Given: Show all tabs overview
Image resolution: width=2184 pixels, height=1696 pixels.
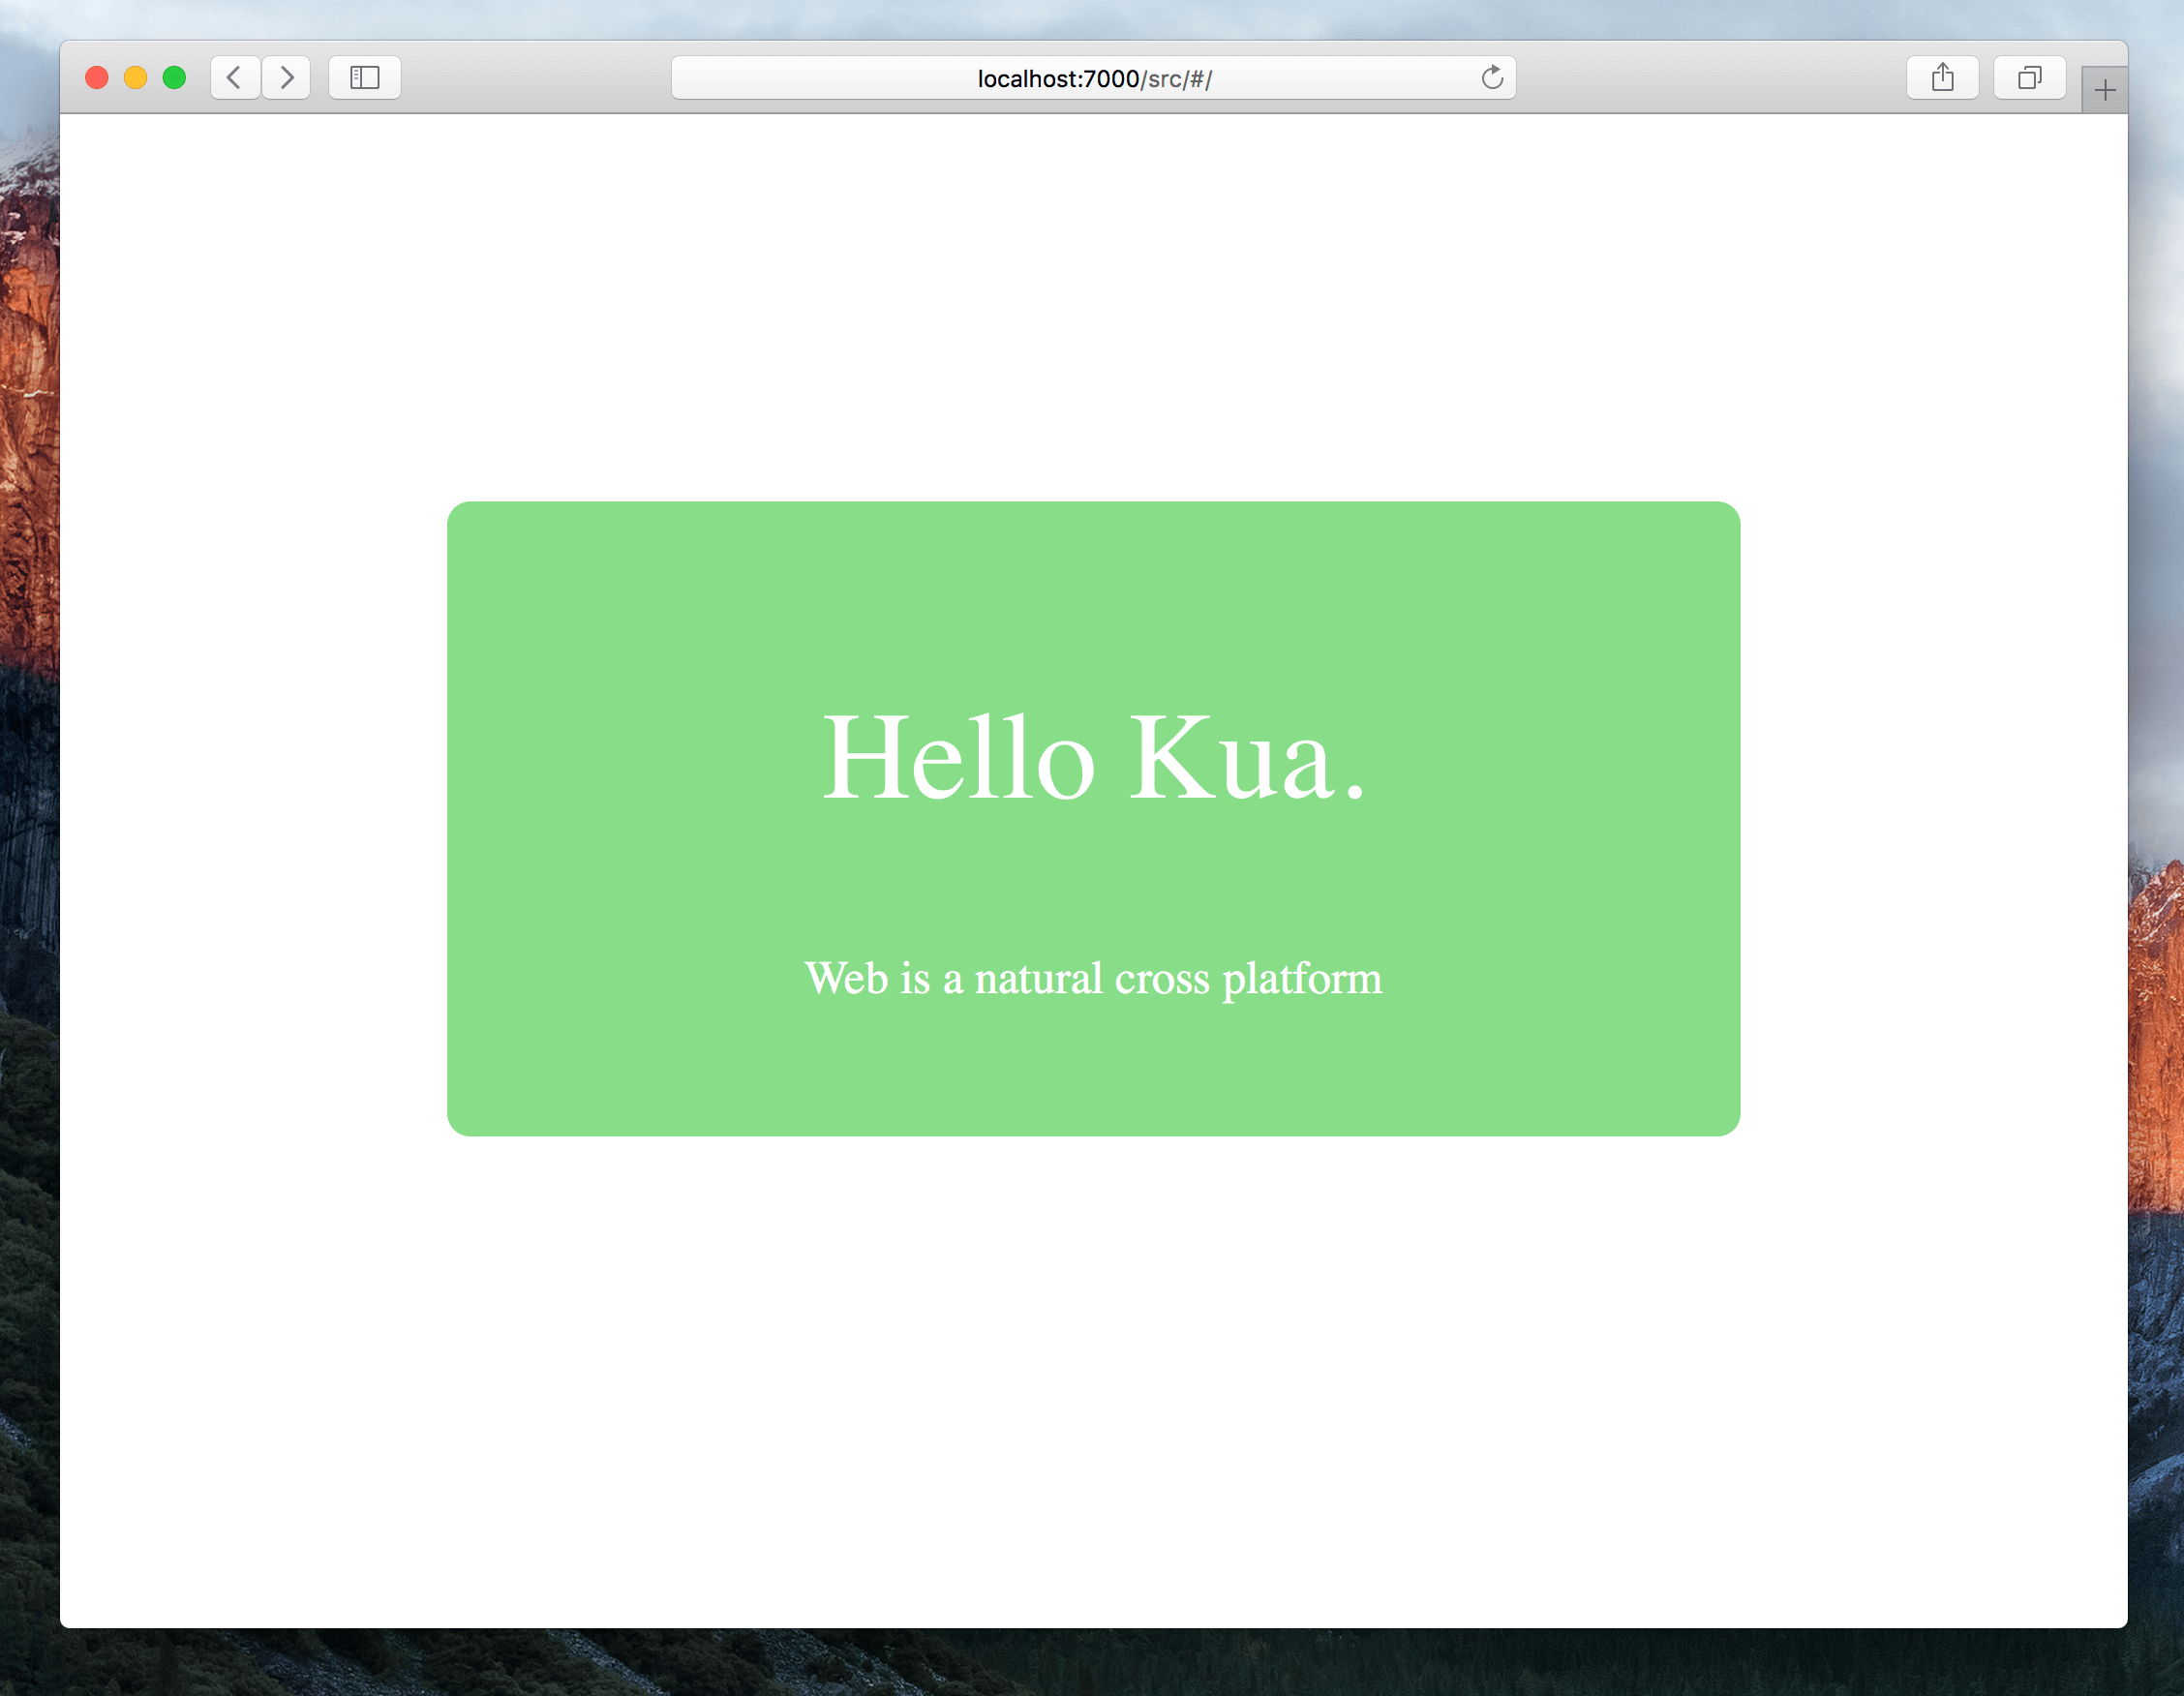Looking at the screenshot, I should coord(2028,78).
